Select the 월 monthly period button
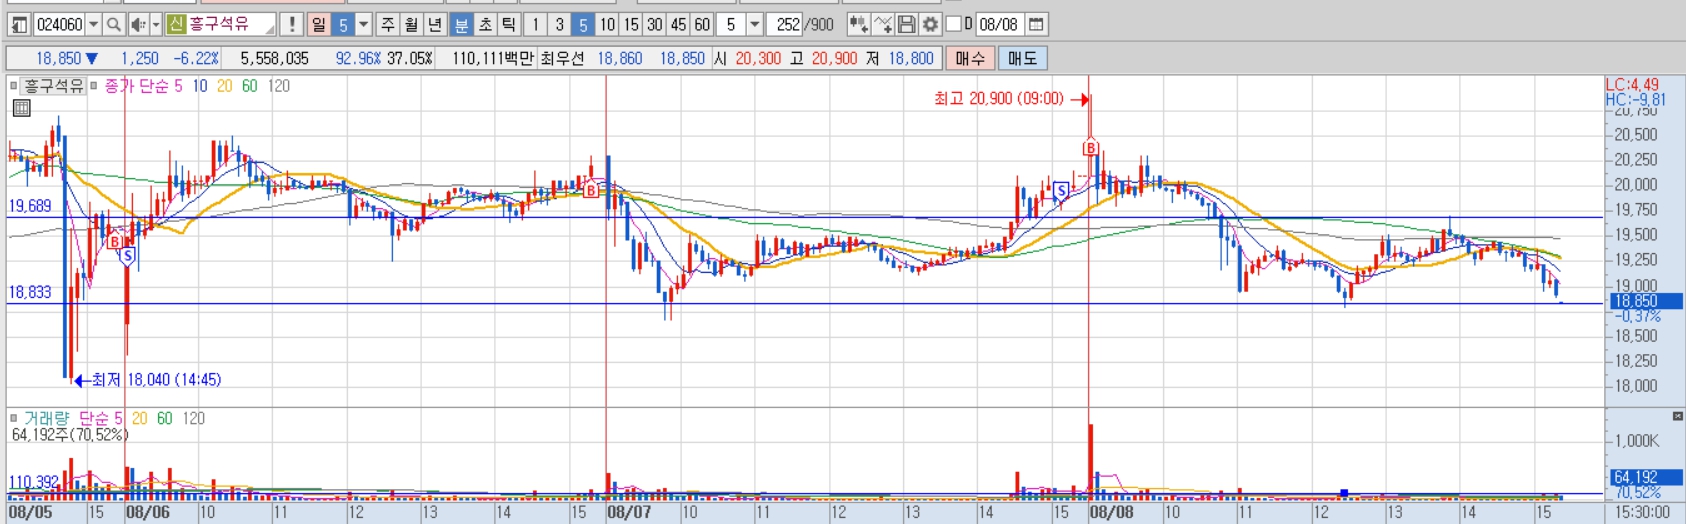This screenshot has height=524, width=1686. [411, 24]
